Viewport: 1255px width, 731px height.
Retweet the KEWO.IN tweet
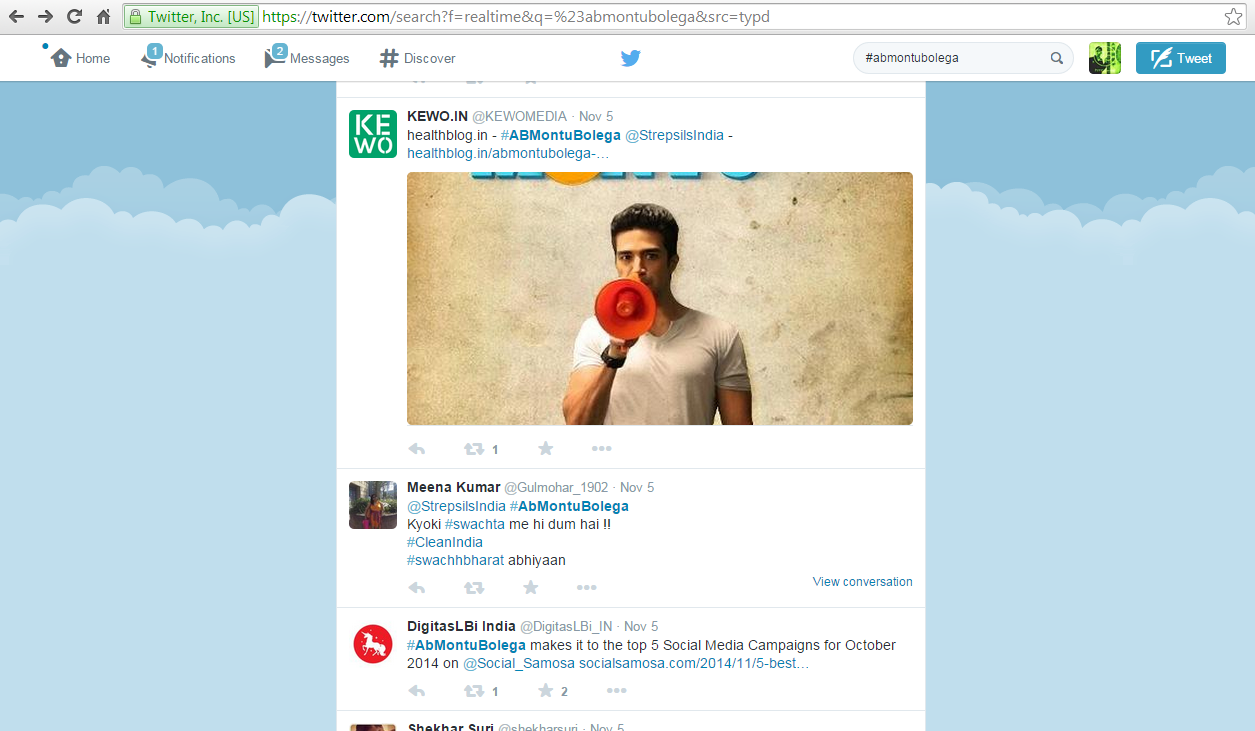474,449
